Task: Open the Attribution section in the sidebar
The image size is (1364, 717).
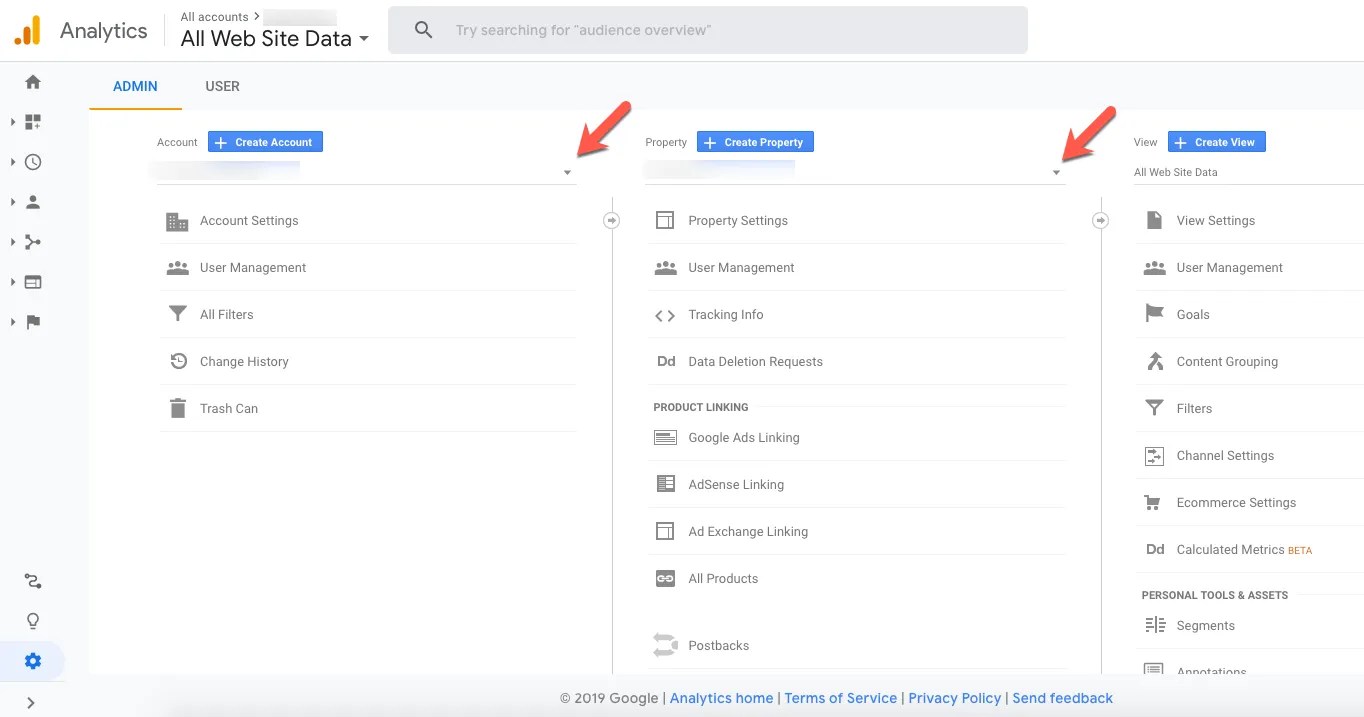Action: point(32,580)
